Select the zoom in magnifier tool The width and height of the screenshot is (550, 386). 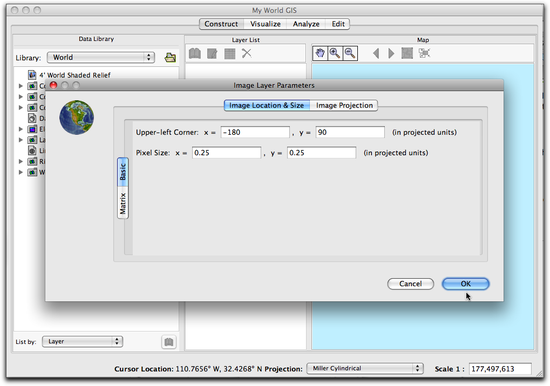335,53
